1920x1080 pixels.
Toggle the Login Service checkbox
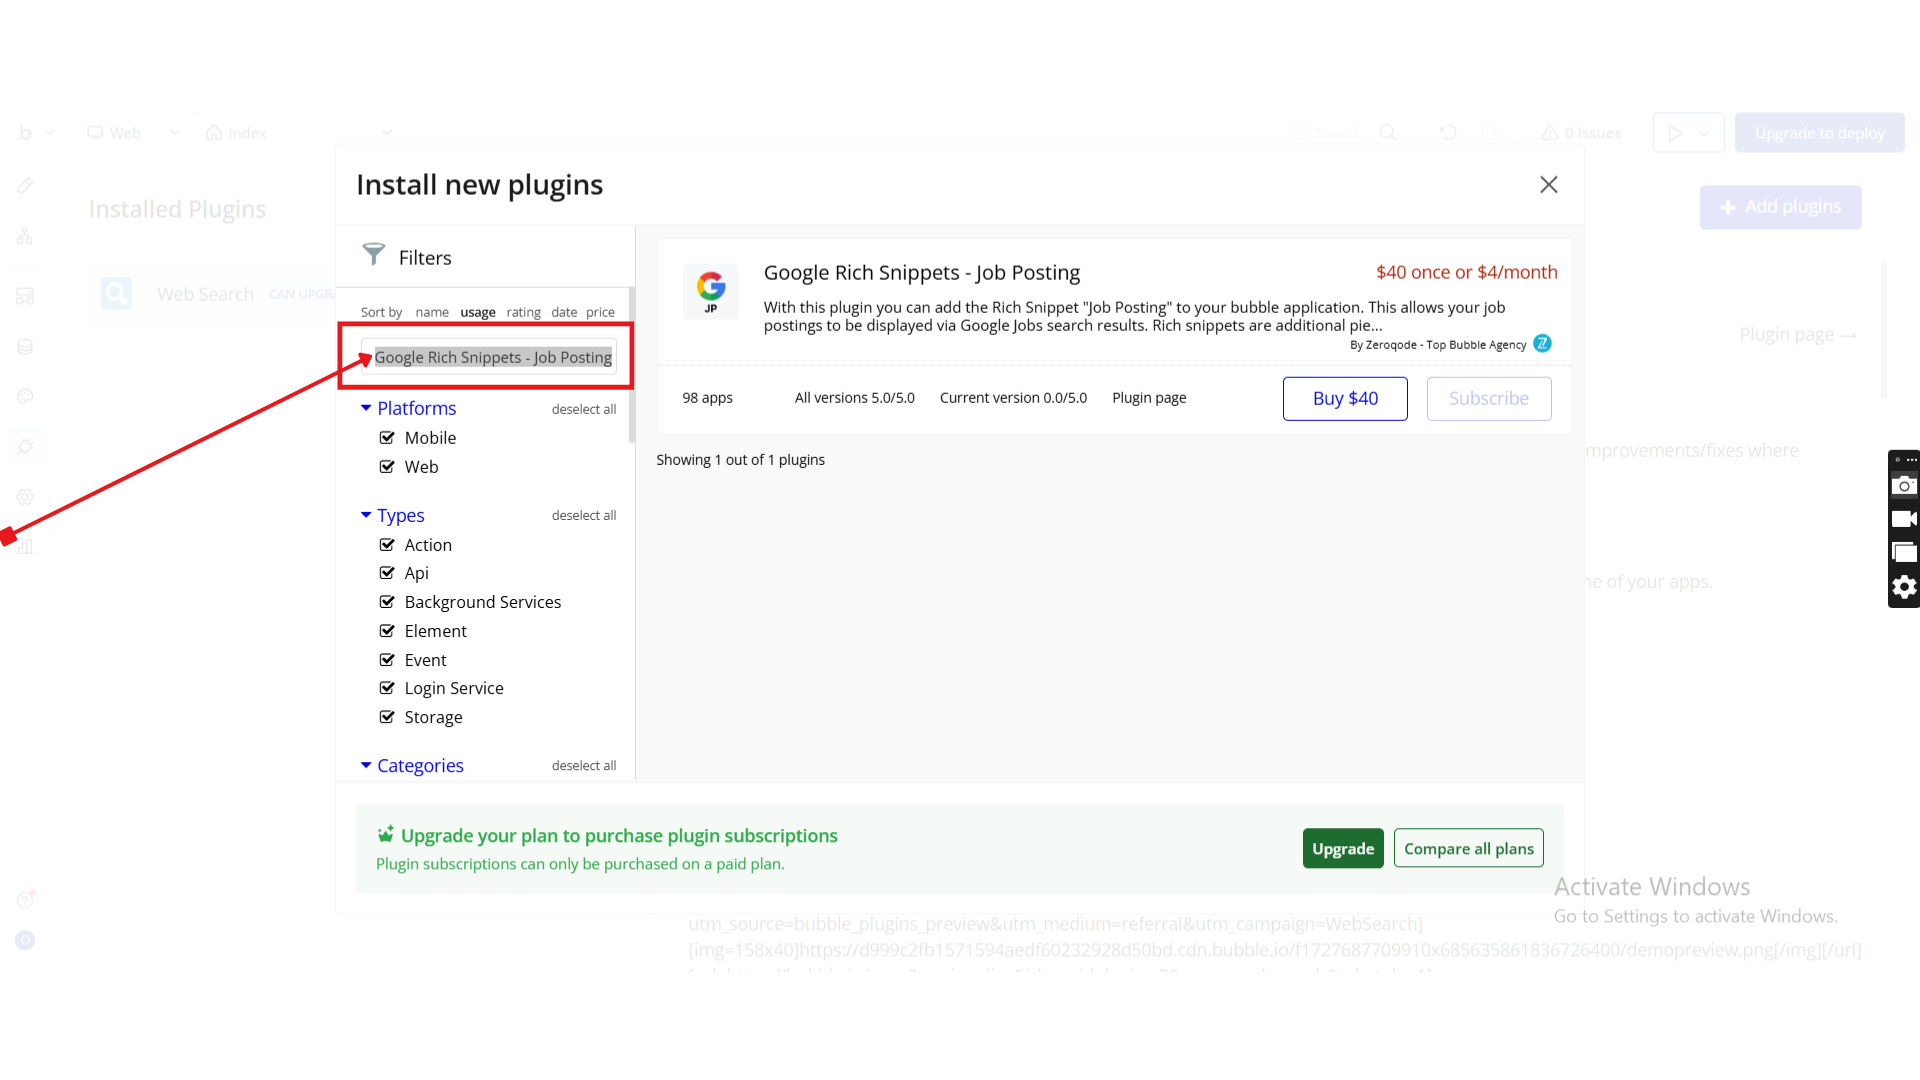point(387,688)
